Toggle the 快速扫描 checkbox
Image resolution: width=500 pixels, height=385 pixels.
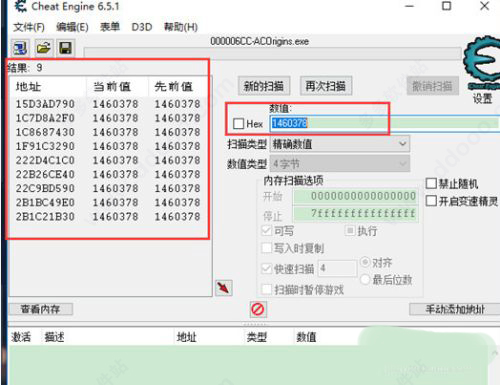[267, 269]
